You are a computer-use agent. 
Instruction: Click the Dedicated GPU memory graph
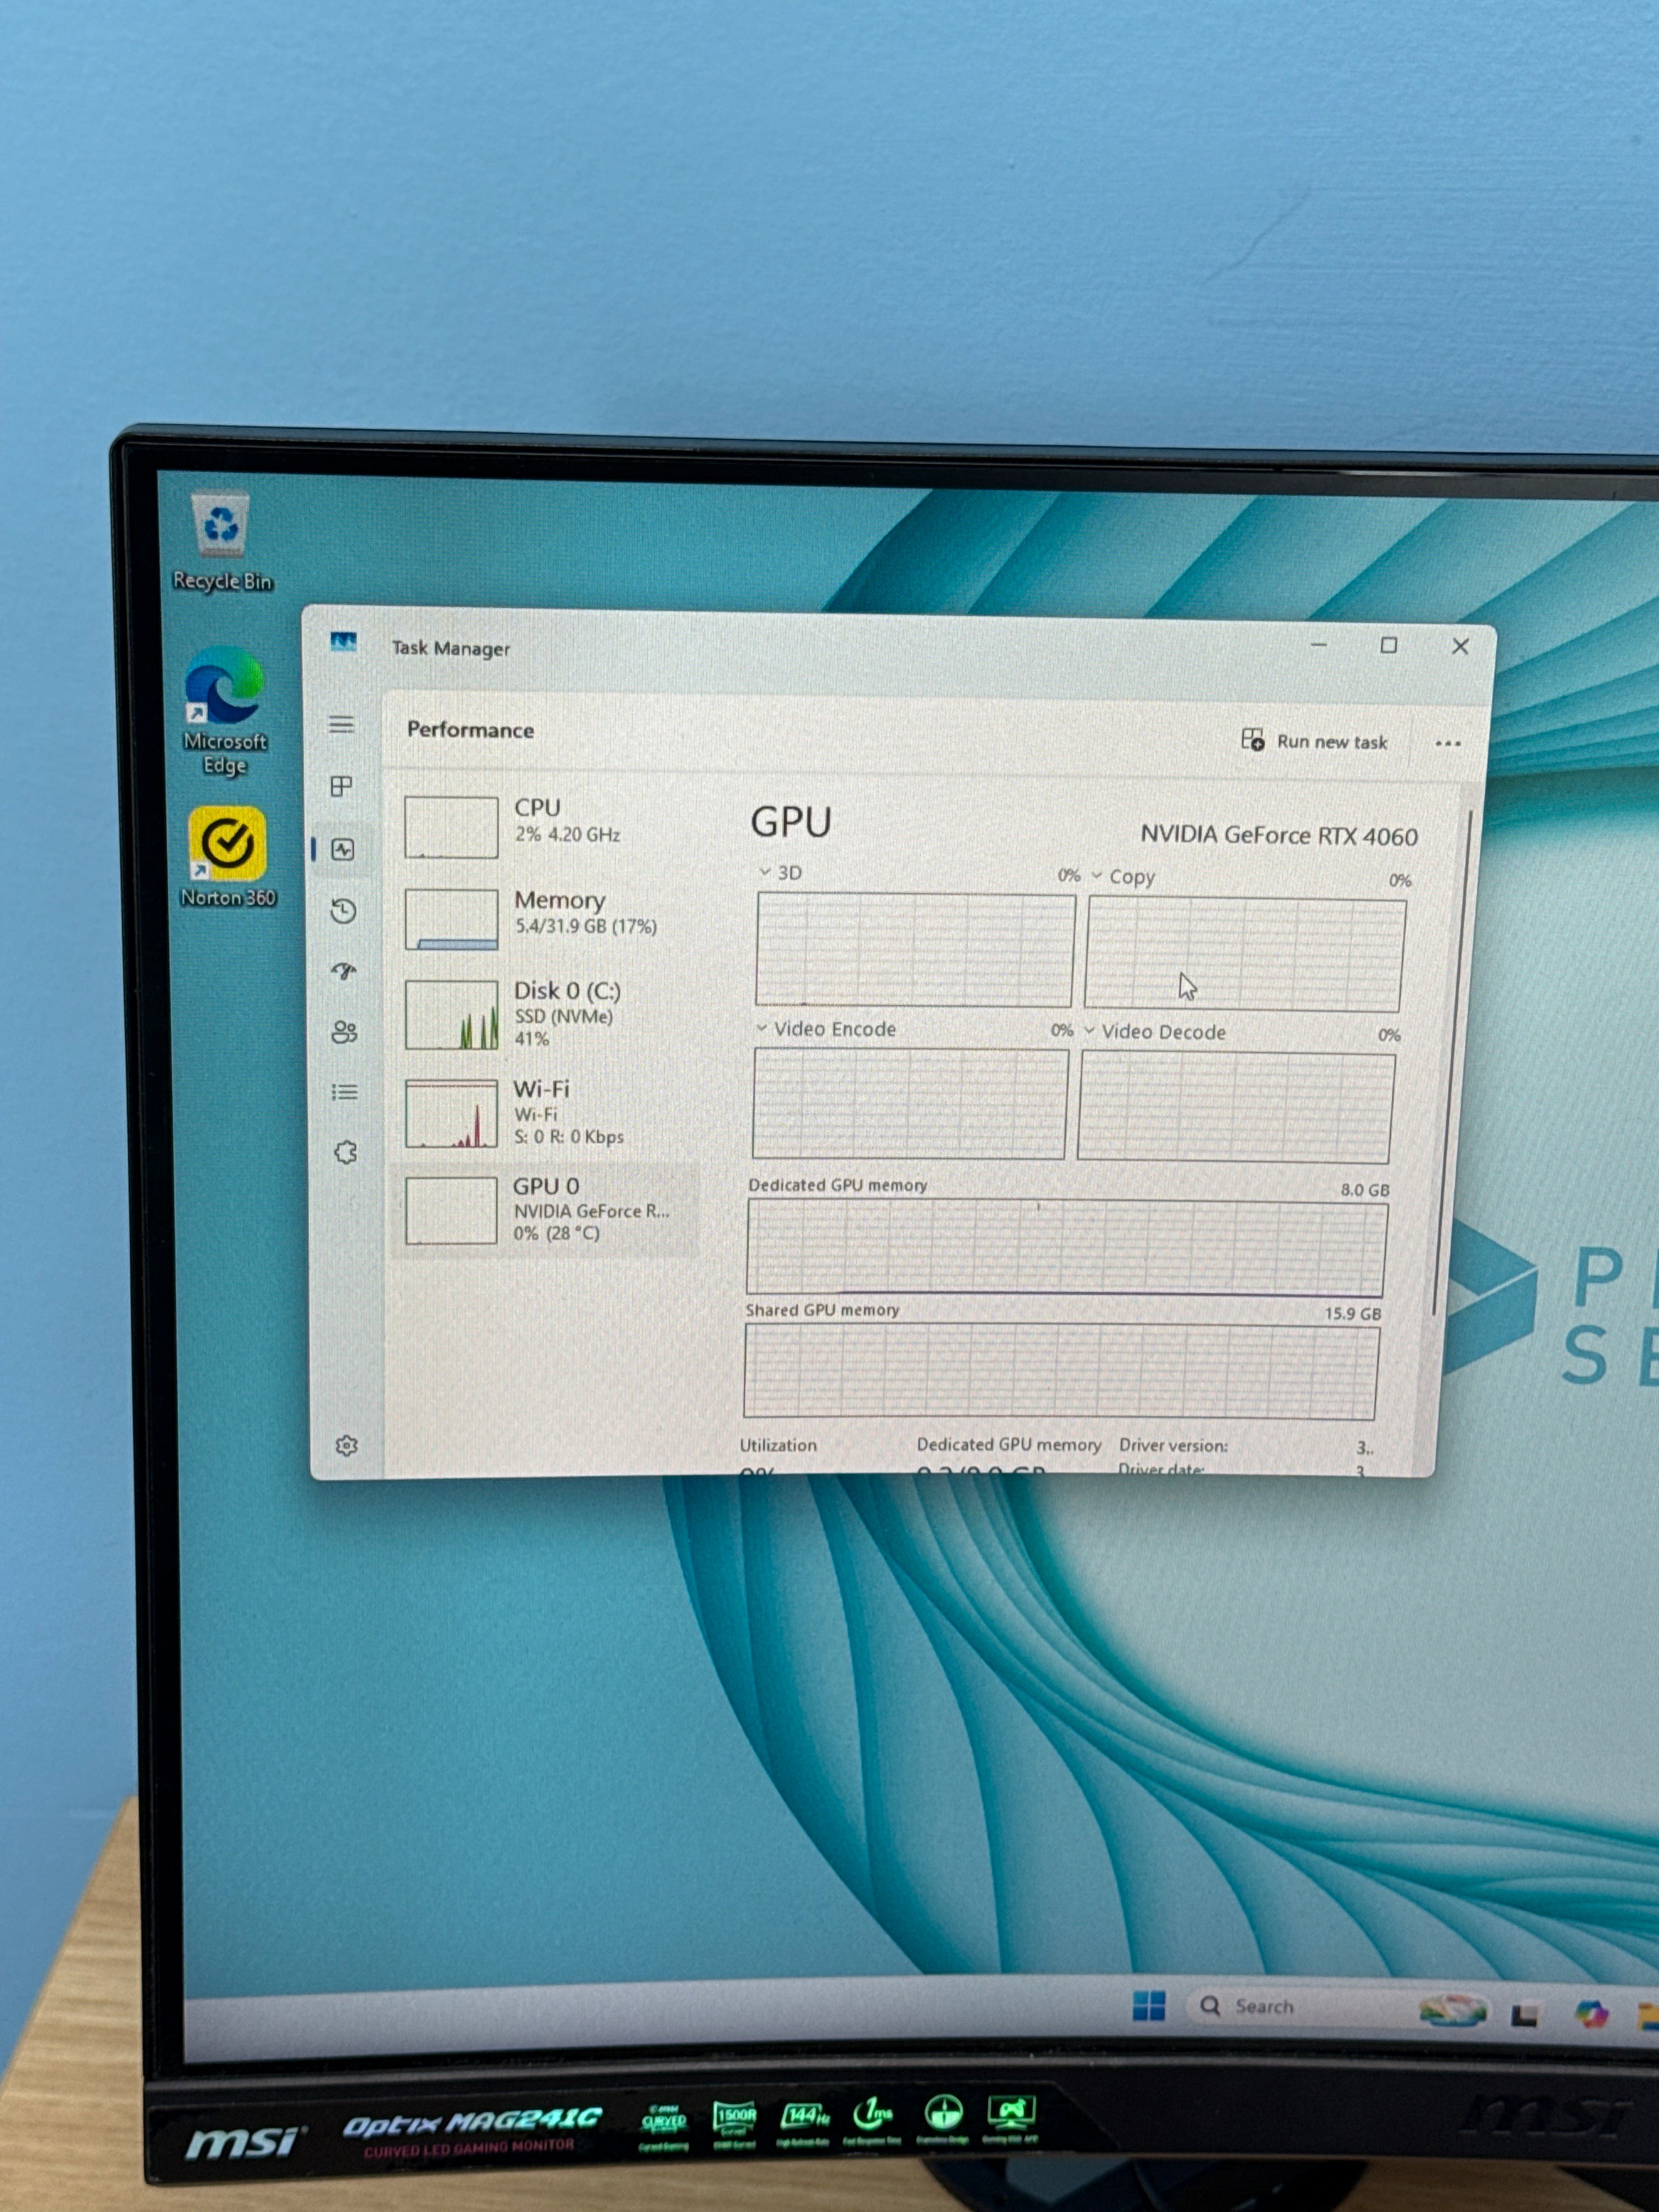[1066, 1247]
